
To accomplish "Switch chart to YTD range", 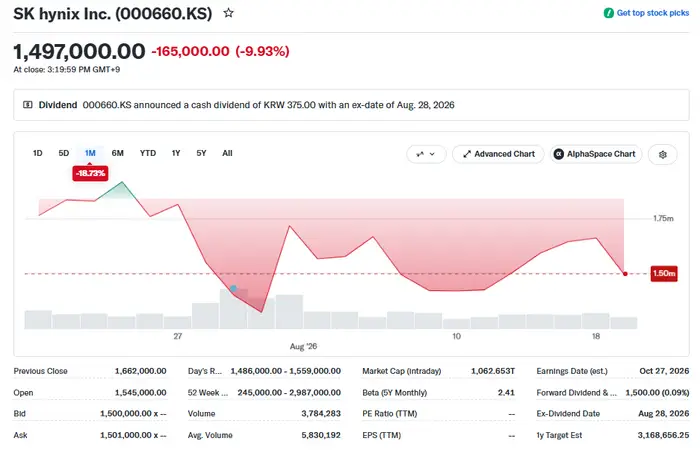I will 148,153.
